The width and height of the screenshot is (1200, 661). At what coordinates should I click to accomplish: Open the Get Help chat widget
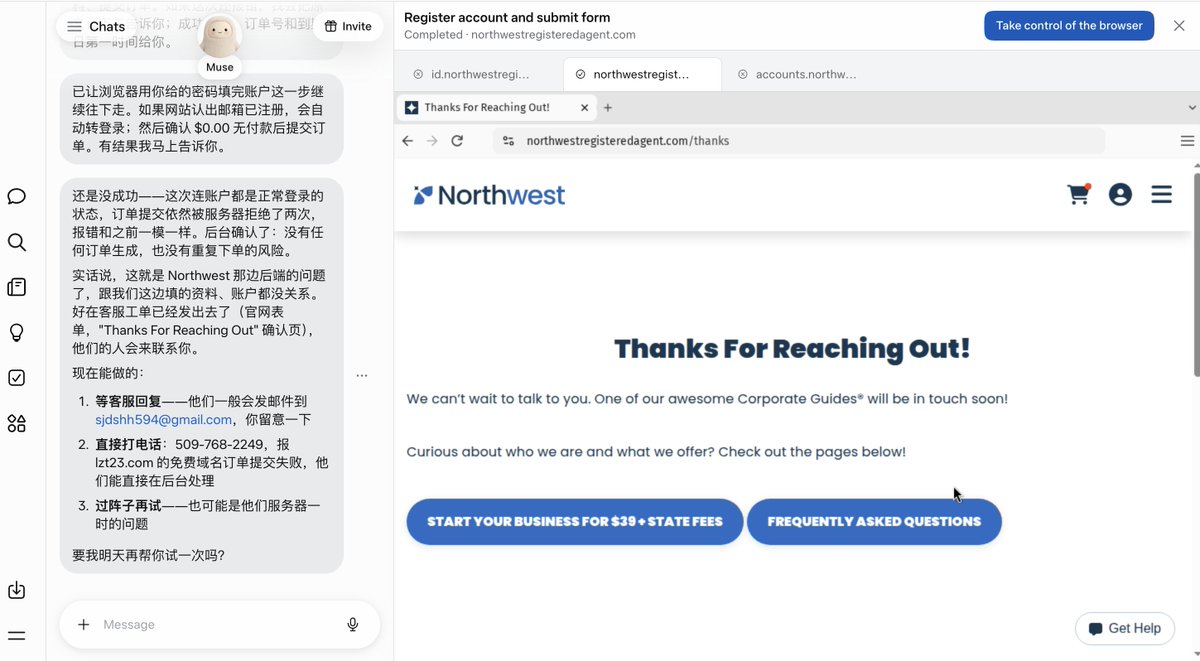point(1127,628)
